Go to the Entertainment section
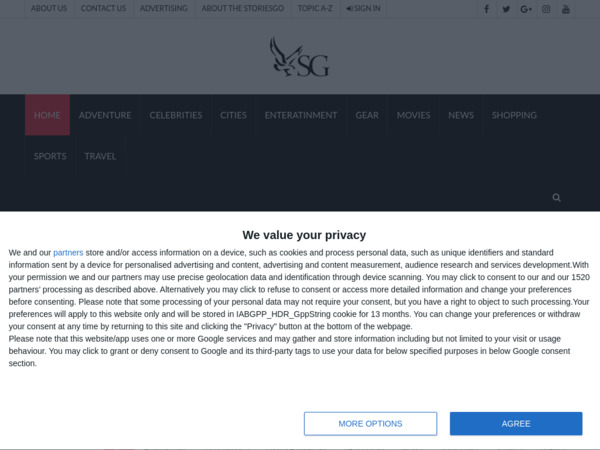Screen dimensions: 600x450 click(301, 115)
